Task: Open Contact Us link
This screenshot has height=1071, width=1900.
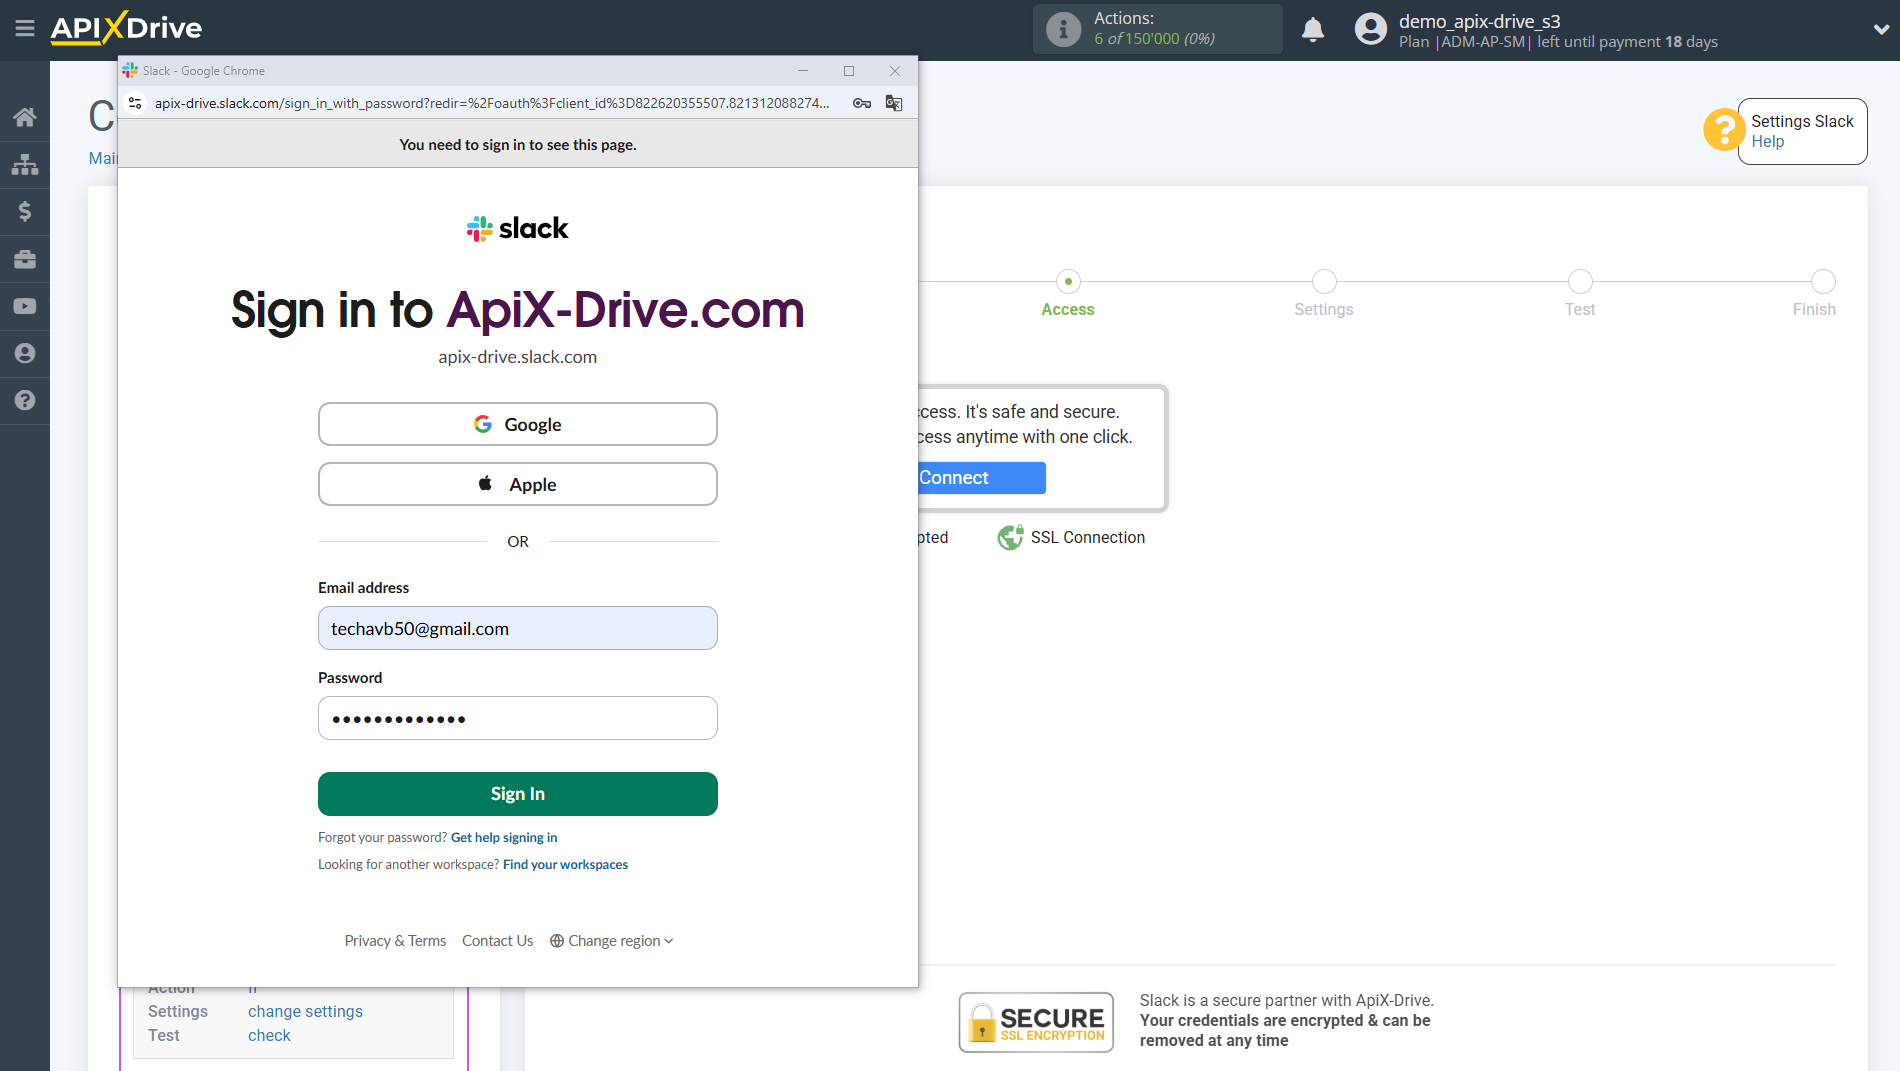Action: tap(497, 941)
